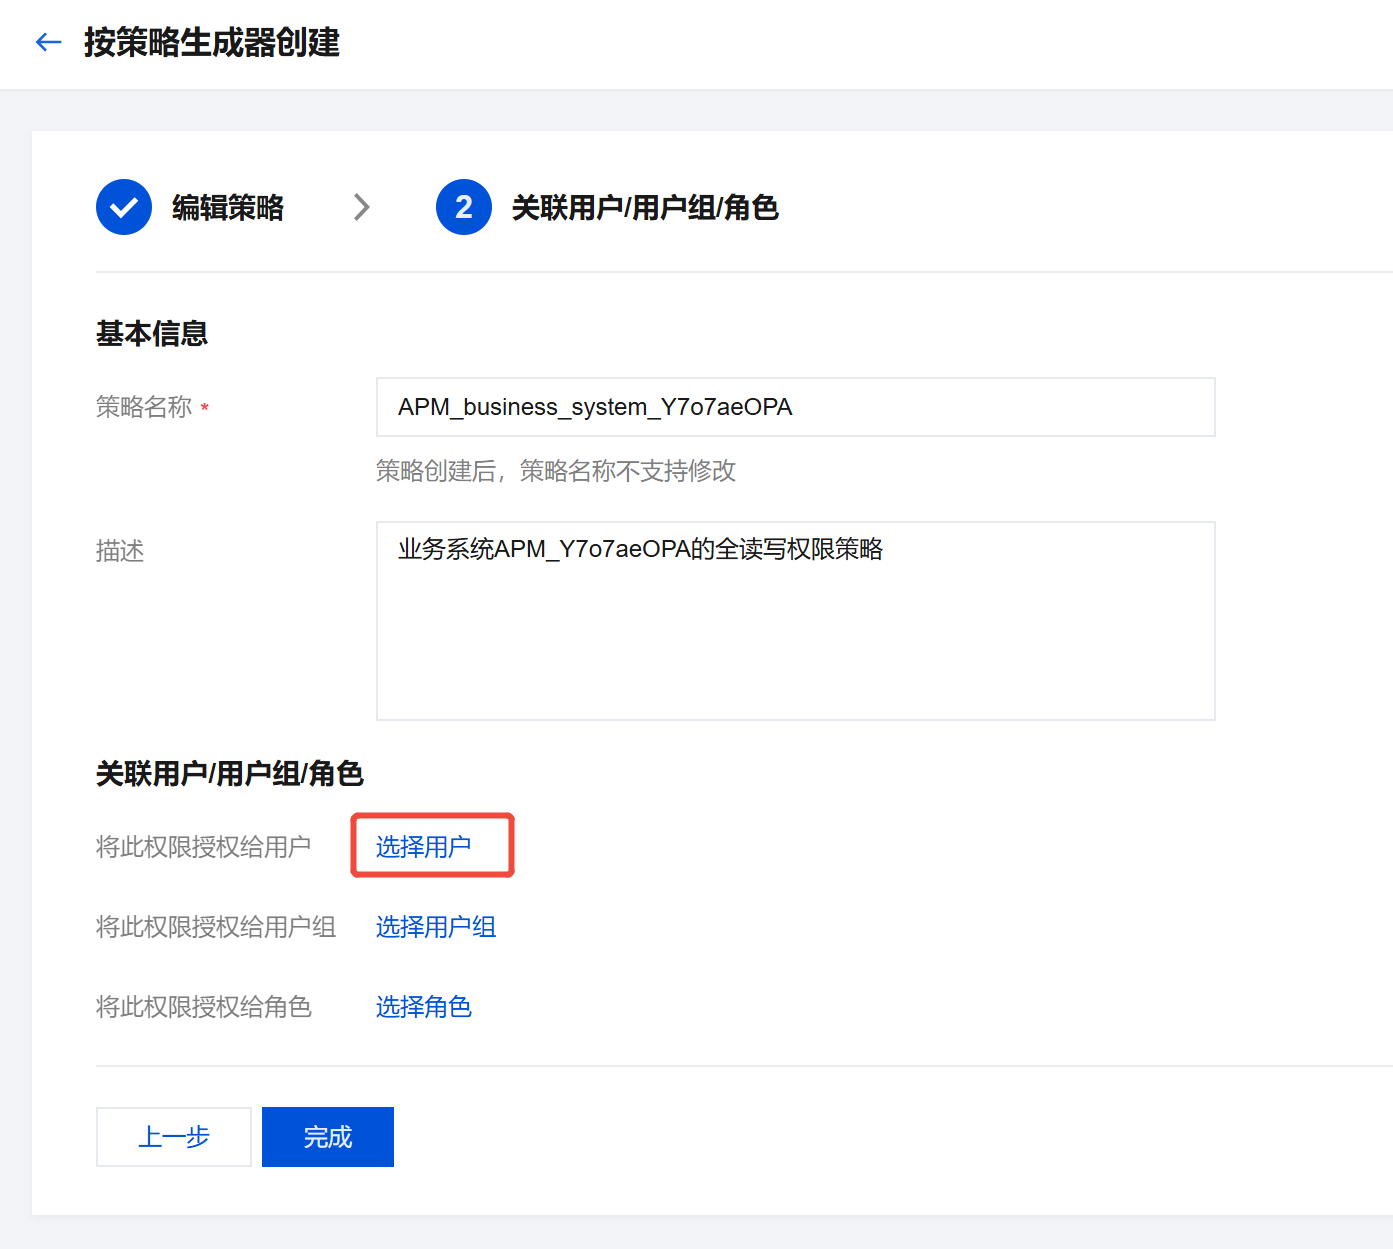Click the 描述 field label
The width and height of the screenshot is (1393, 1249).
[x=120, y=551]
